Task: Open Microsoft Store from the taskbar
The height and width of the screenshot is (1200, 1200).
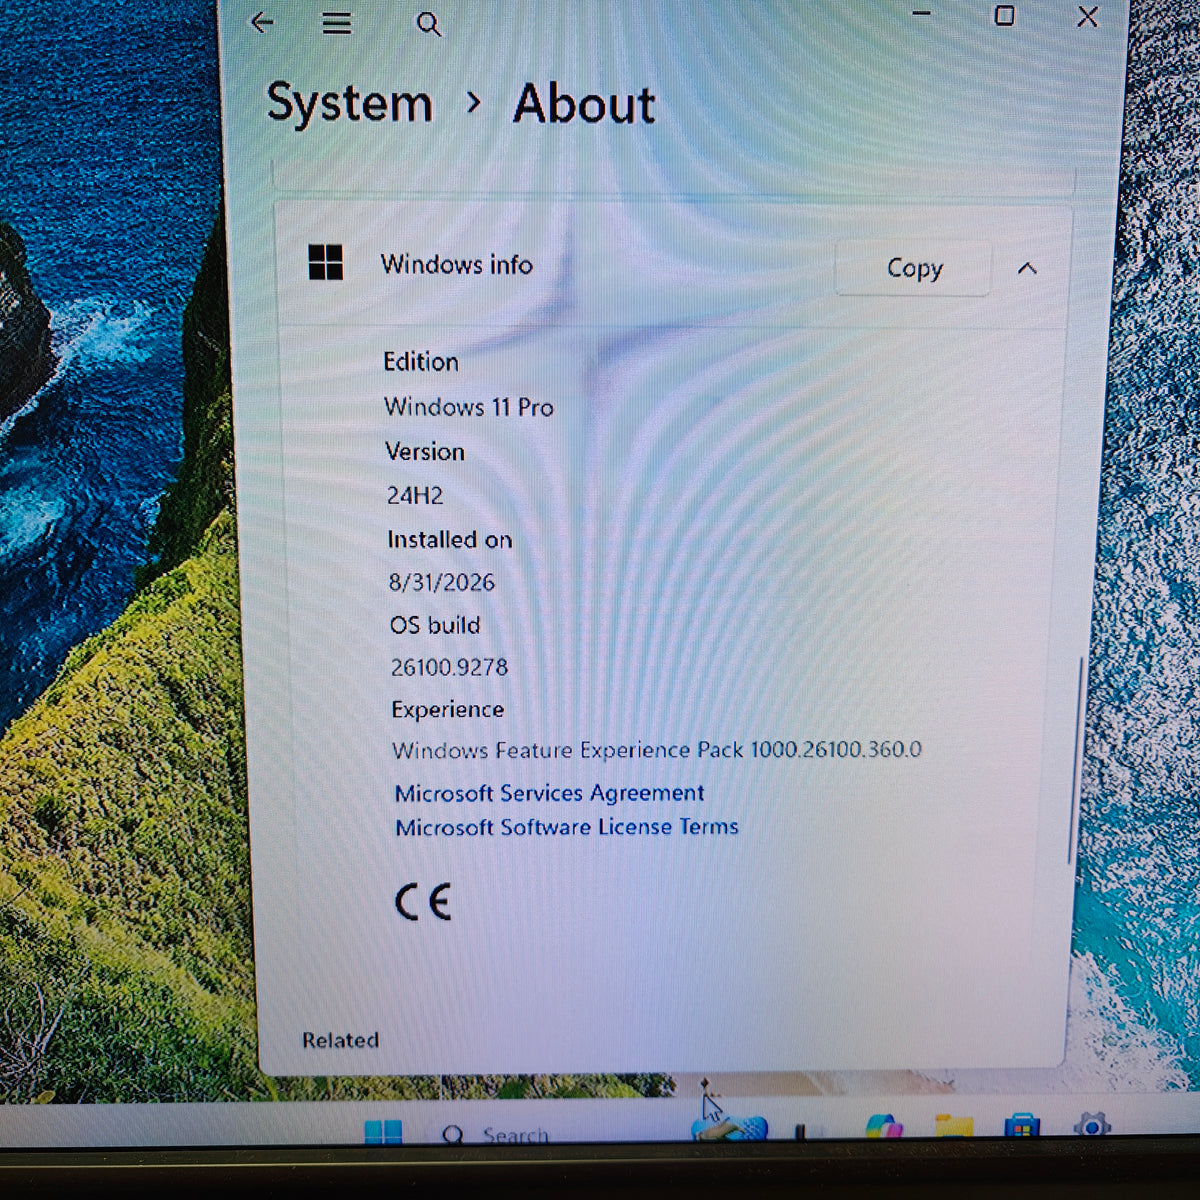Action: [1021, 1127]
